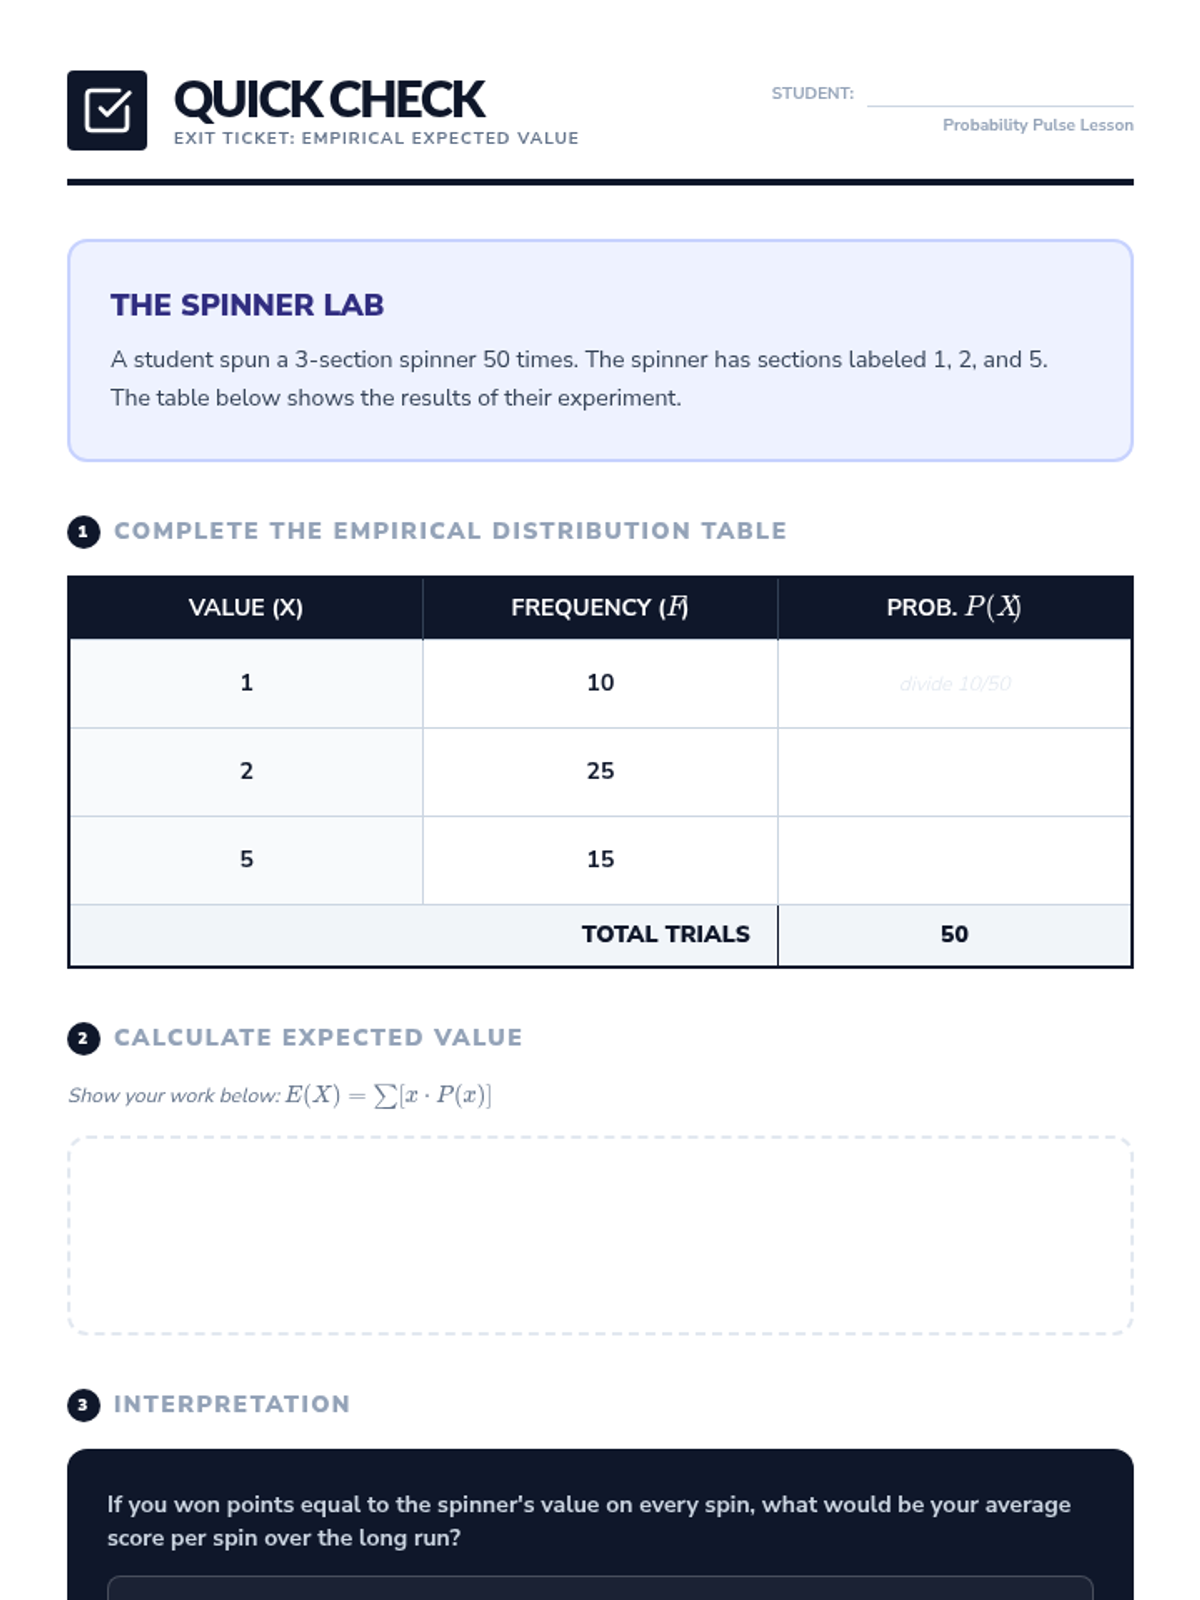Image resolution: width=1200 pixels, height=1600 pixels.
Task: Click the Probability Pulse Lesson label
Action: [x=1037, y=125]
